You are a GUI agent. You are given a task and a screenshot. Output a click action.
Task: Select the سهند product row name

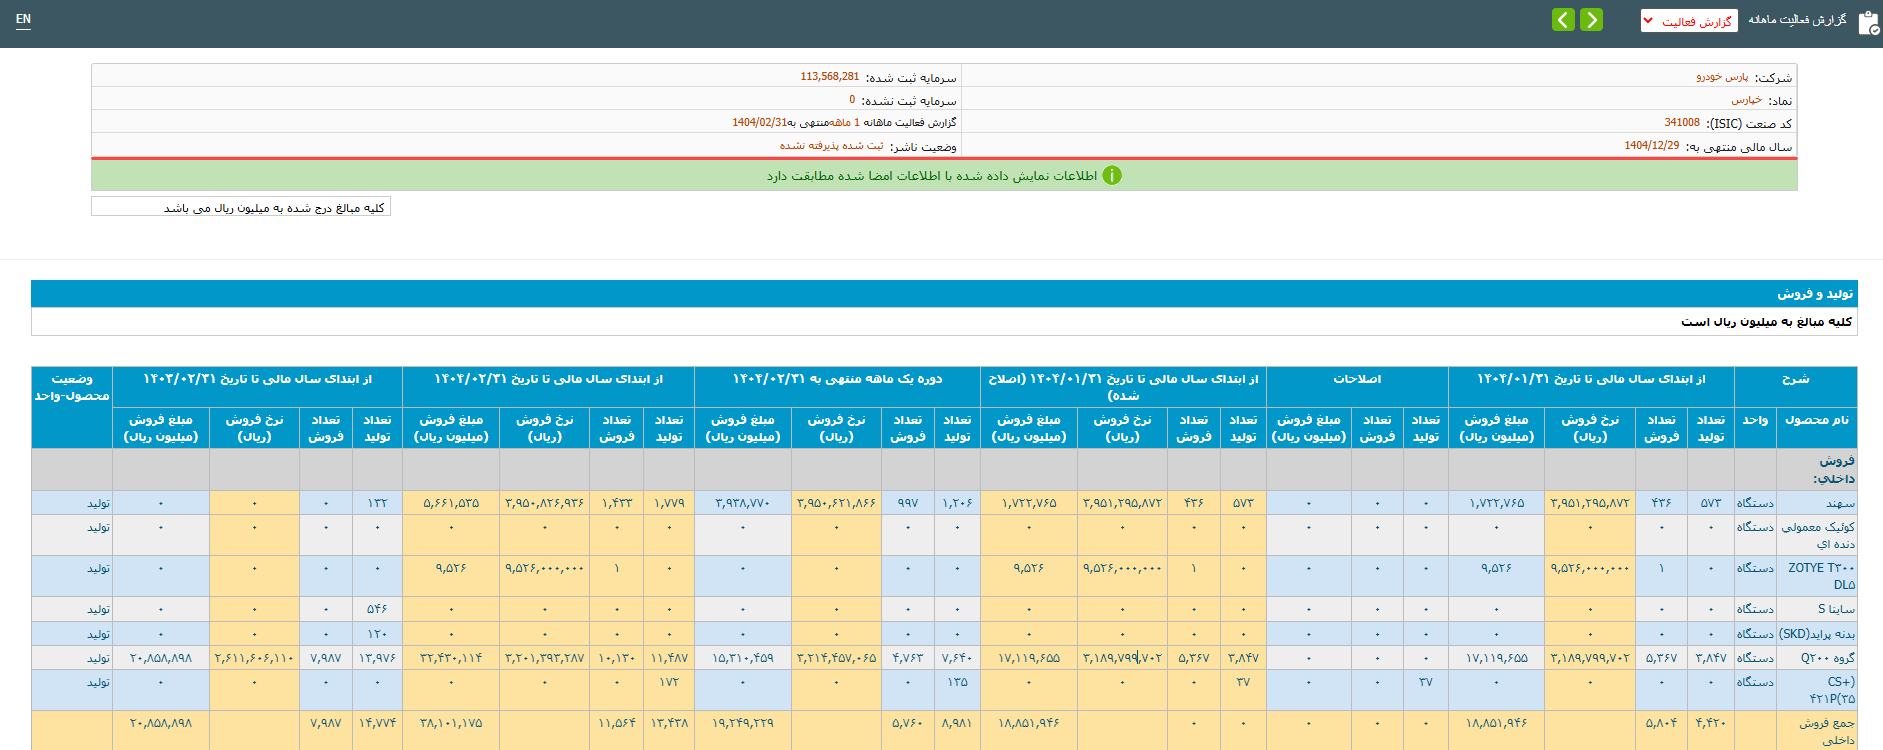[x=1839, y=503]
